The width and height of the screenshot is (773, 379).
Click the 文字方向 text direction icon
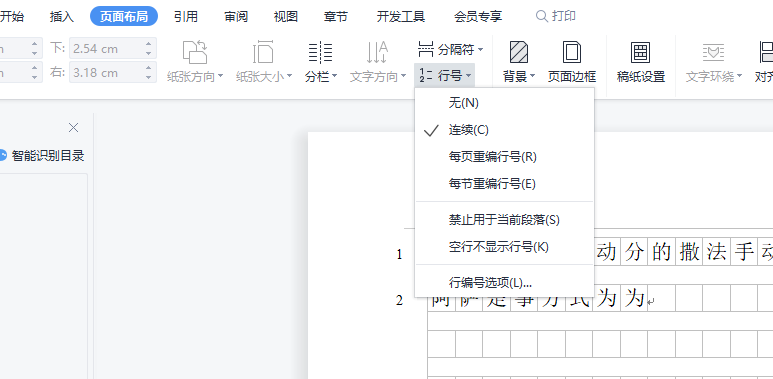(x=377, y=52)
